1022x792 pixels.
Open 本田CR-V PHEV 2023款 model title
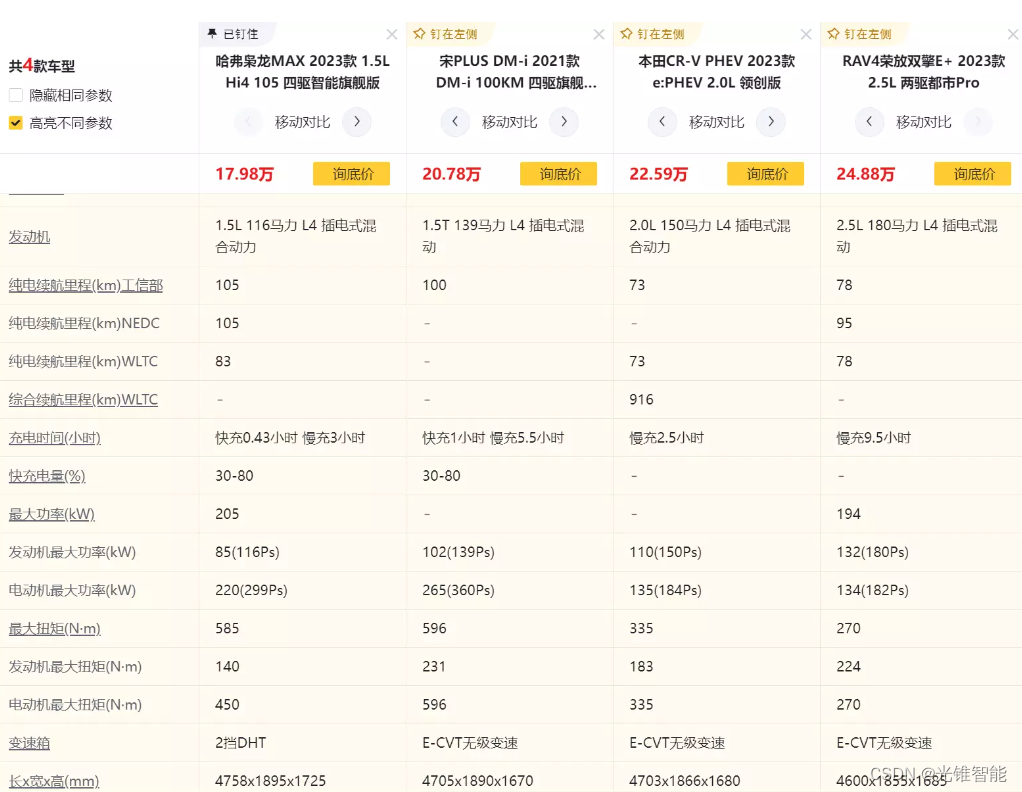click(716, 72)
